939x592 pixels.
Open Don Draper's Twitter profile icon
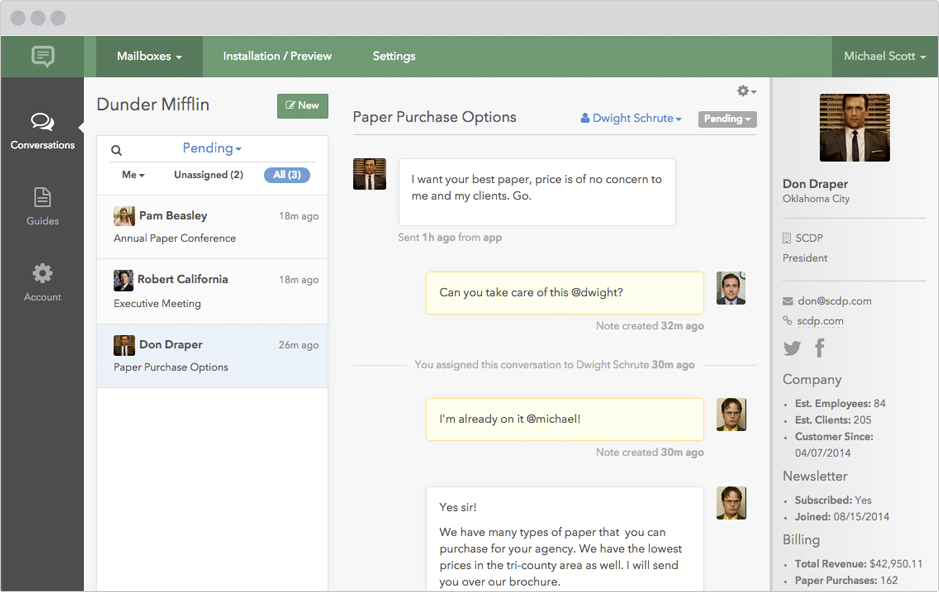791,348
